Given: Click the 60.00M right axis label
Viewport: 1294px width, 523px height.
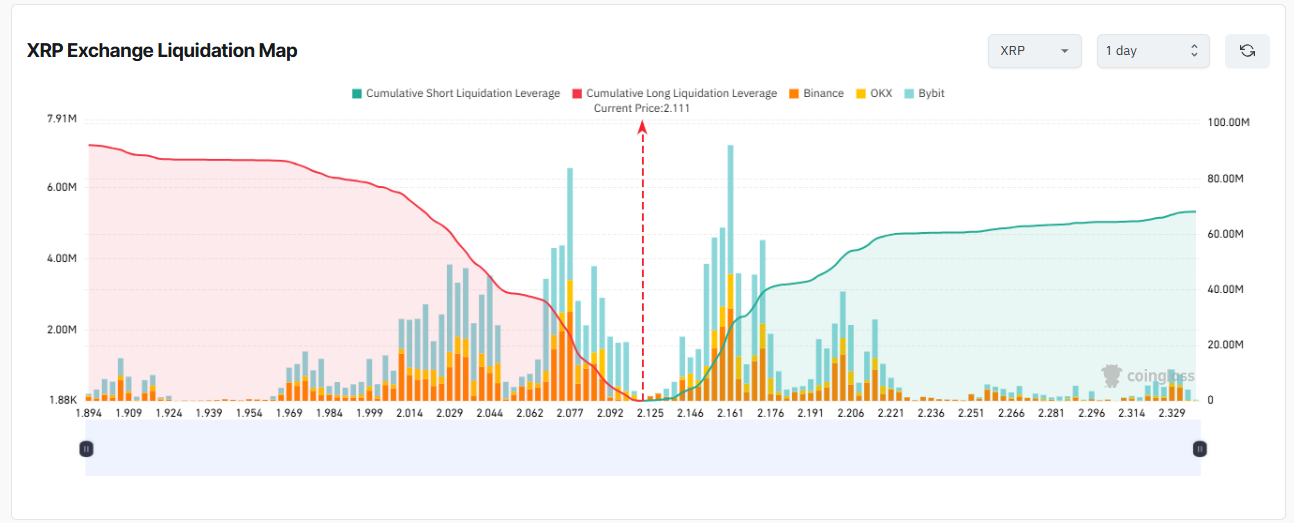Looking at the screenshot, I should [1226, 234].
